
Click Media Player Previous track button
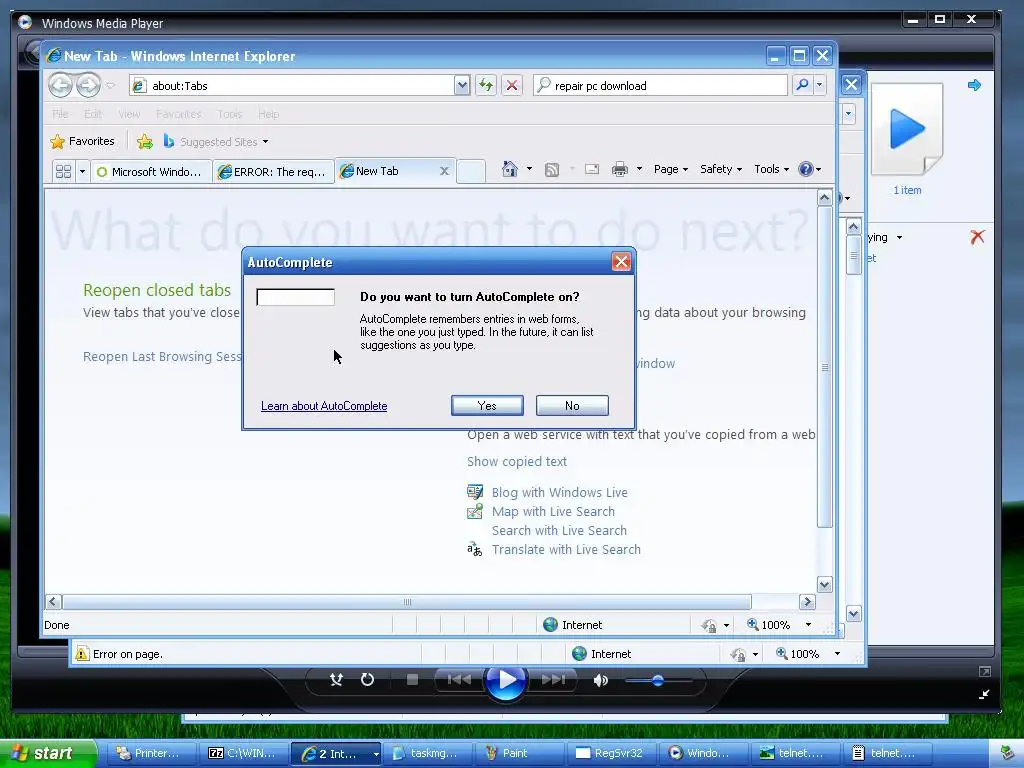tap(459, 680)
